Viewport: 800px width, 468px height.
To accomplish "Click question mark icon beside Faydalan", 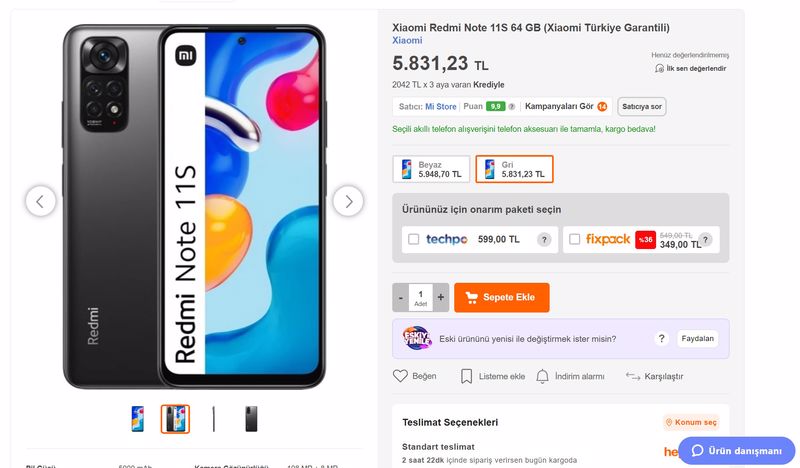I will pos(661,339).
